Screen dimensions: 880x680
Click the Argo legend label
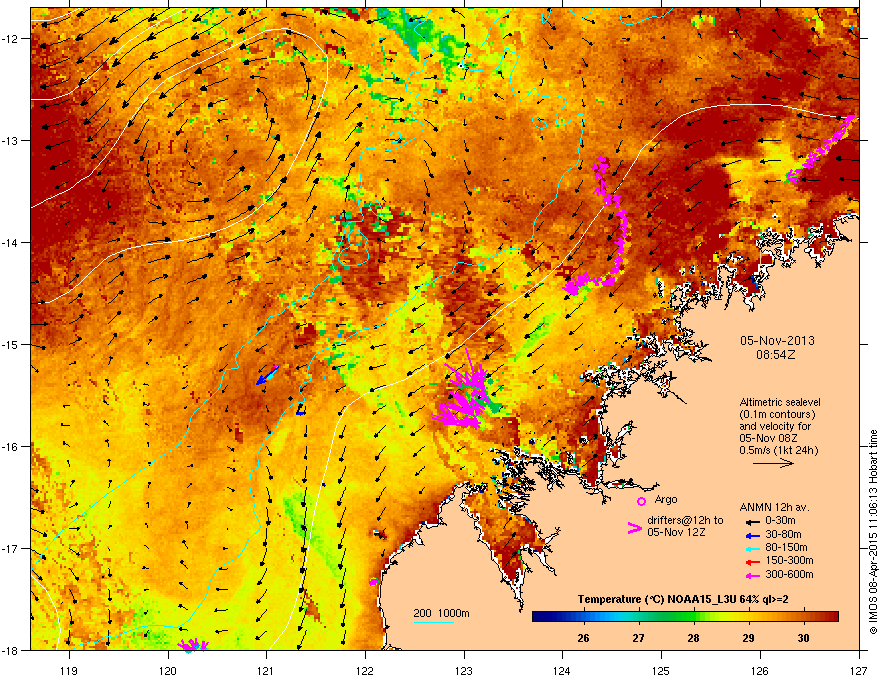tap(666, 499)
